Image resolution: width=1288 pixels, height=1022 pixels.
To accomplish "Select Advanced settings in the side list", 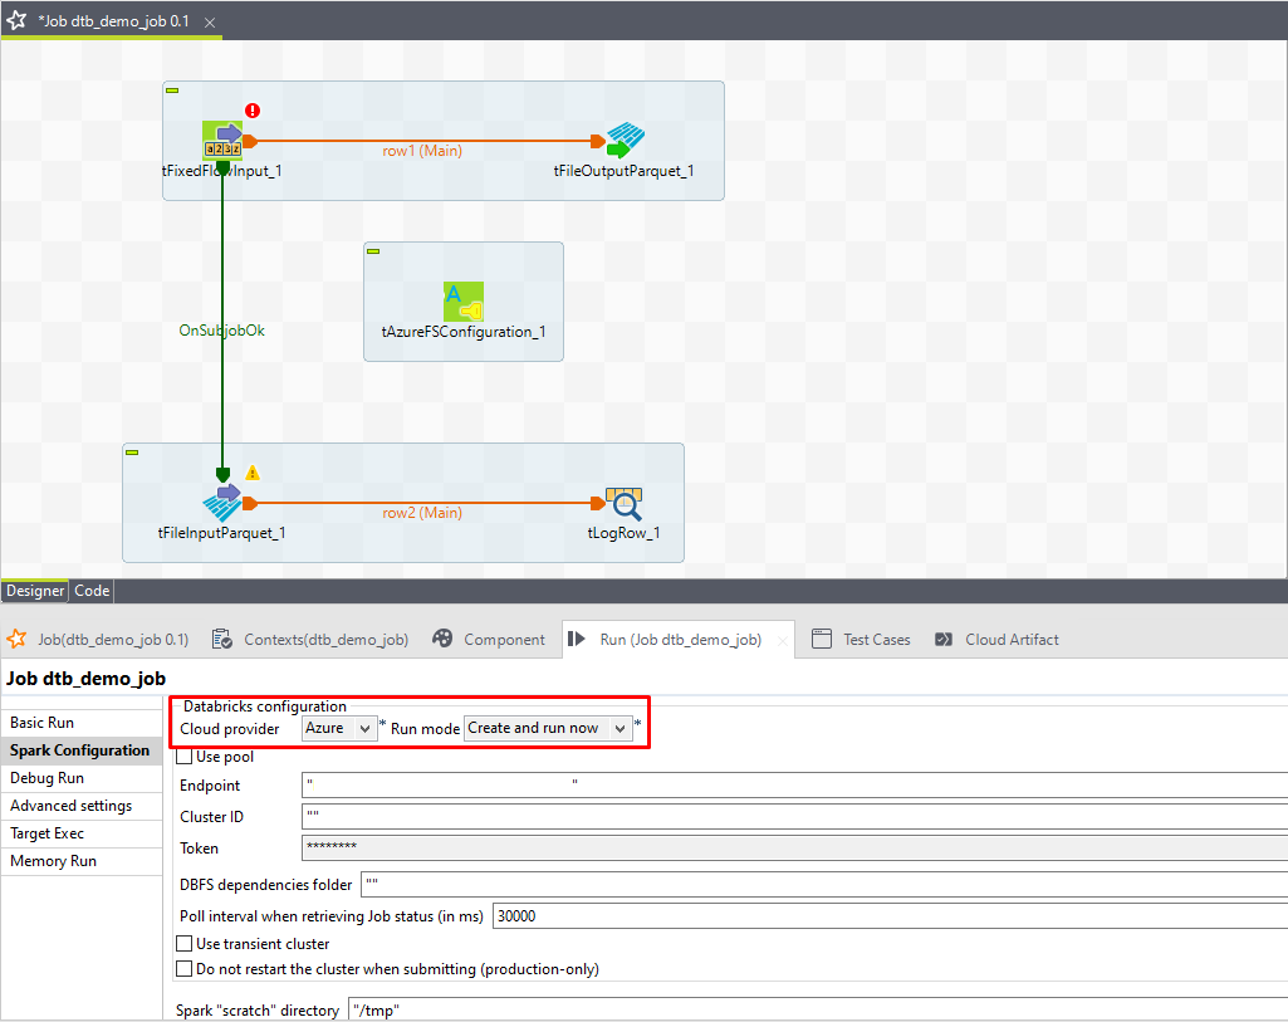I will click(x=82, y=806).
